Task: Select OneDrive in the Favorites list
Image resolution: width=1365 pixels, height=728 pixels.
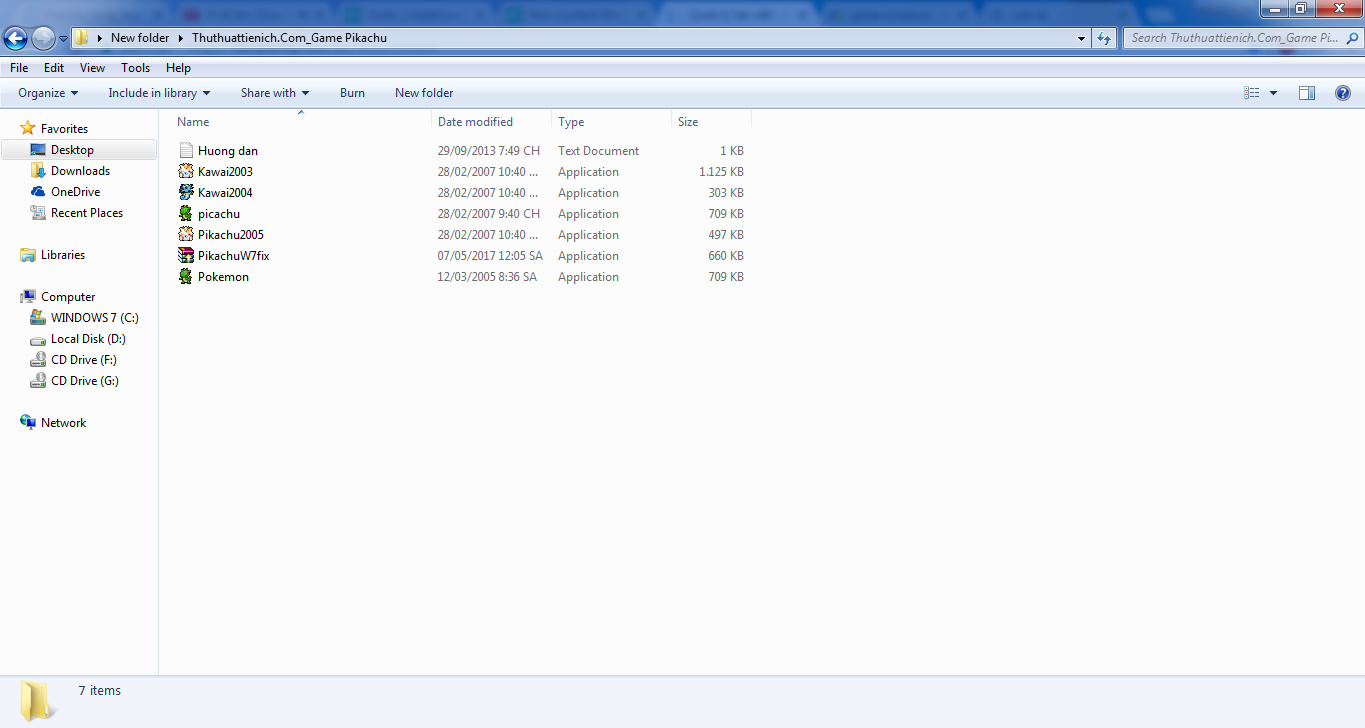Action: pos(75,192)
